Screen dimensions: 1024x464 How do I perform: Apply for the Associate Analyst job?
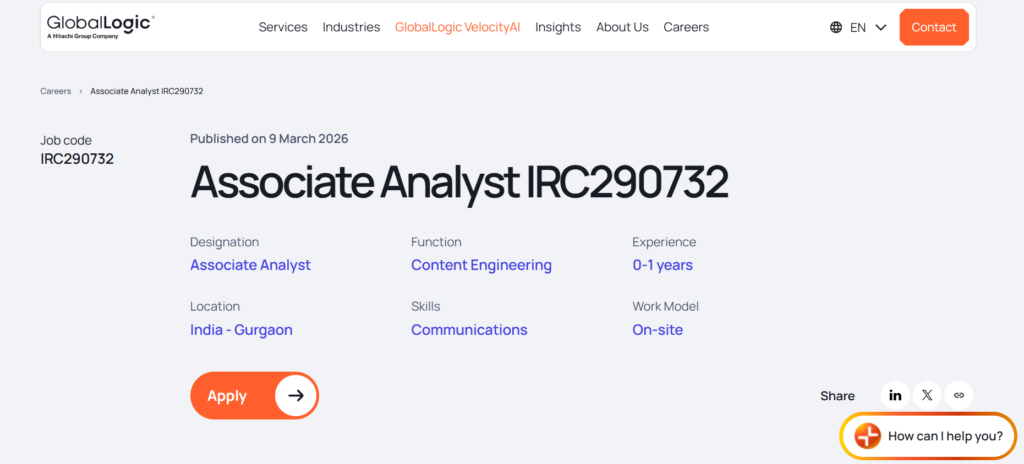pos(228,395)
